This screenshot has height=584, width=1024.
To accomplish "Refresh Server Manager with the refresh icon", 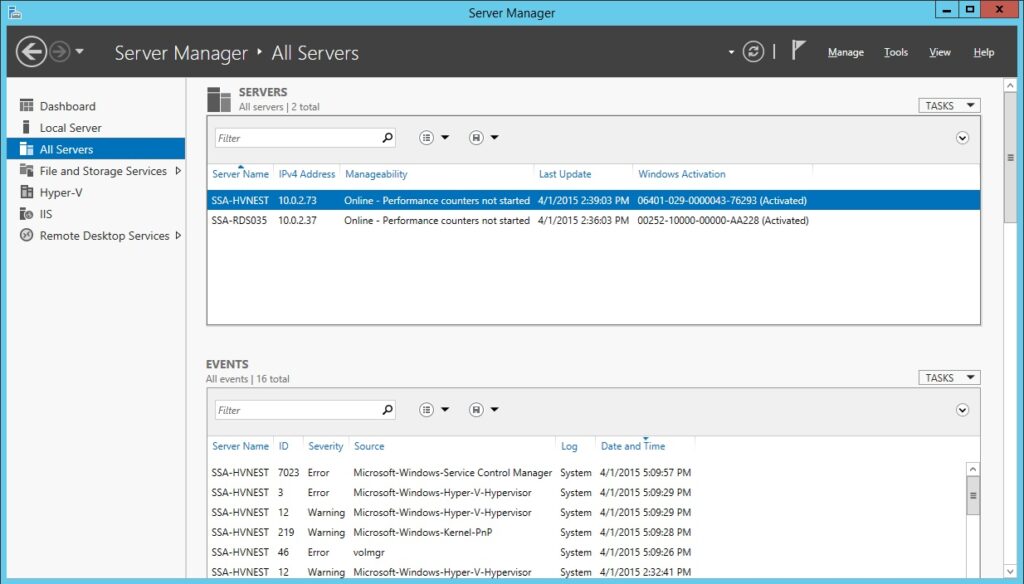I will pyautogui.click(x=753, y=51).
